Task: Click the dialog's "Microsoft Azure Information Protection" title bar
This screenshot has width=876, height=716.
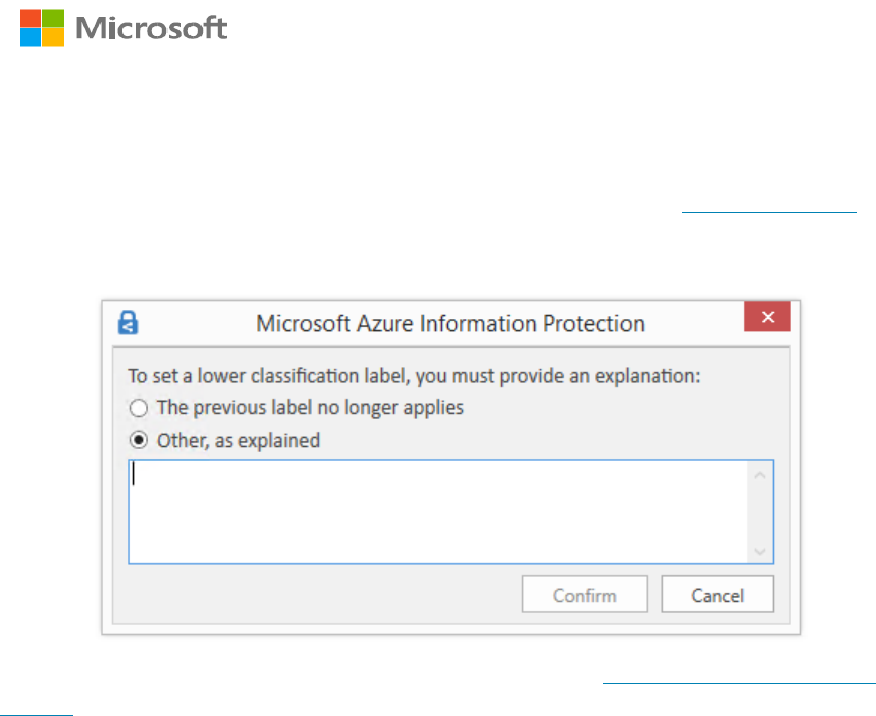Action: coord(450,323)
